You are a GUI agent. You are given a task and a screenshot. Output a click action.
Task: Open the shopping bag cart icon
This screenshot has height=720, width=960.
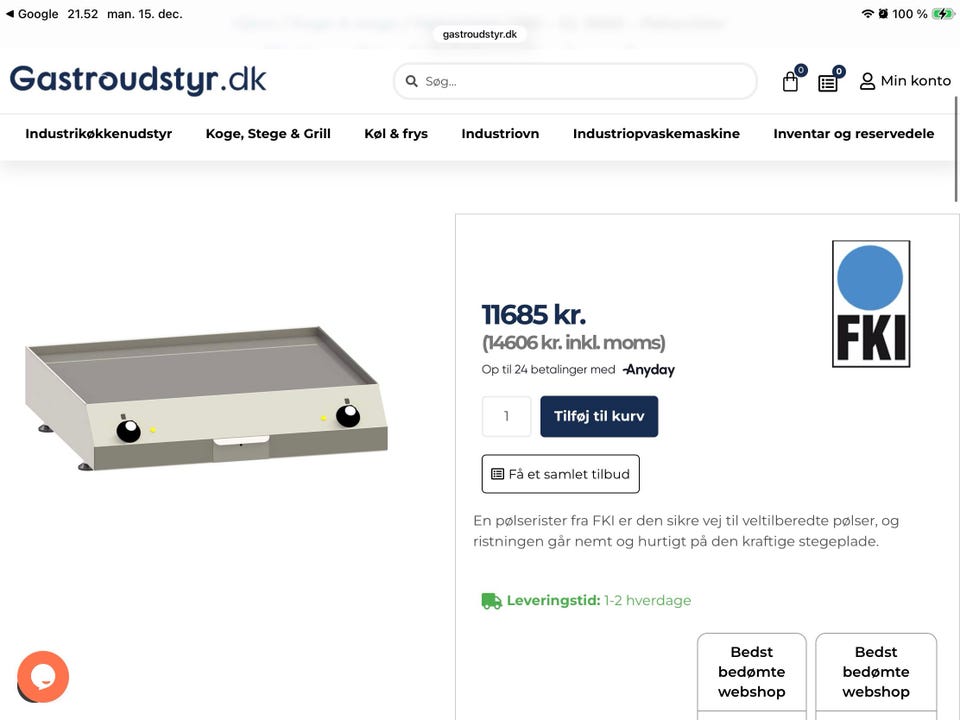click(790, 81)
